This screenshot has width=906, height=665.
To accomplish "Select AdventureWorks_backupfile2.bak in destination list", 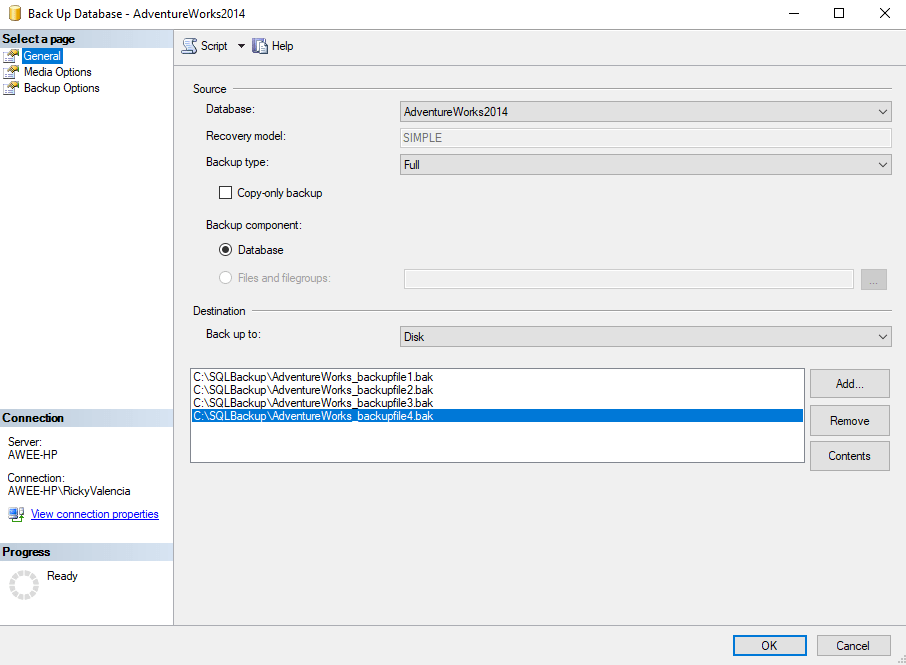I will click(x=497, y=390).
